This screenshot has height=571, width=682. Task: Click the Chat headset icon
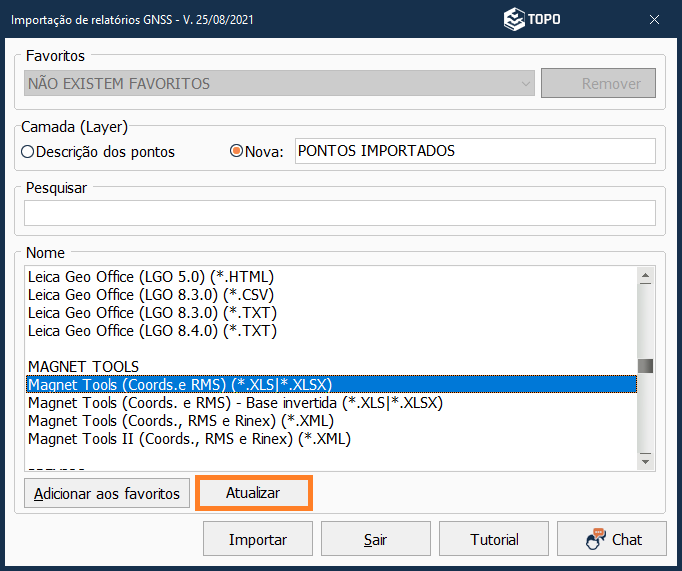(x=595, y=539)
